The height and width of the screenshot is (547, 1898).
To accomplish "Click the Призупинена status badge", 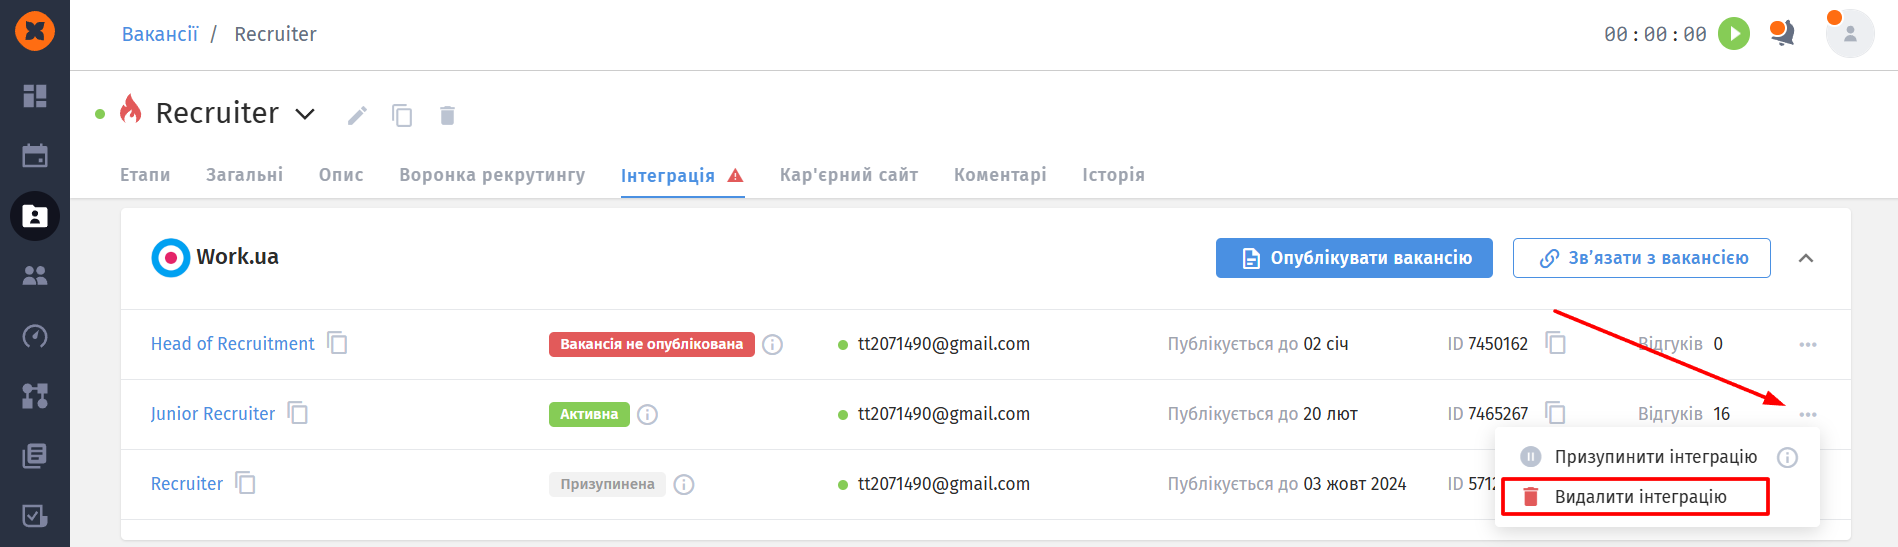I will pos(607,484).
